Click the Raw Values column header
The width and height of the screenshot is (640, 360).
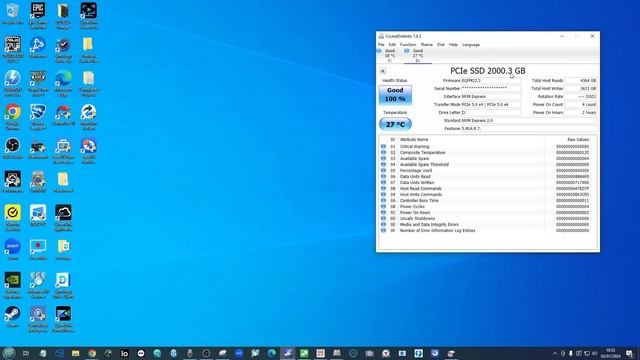tap(578, 140)
